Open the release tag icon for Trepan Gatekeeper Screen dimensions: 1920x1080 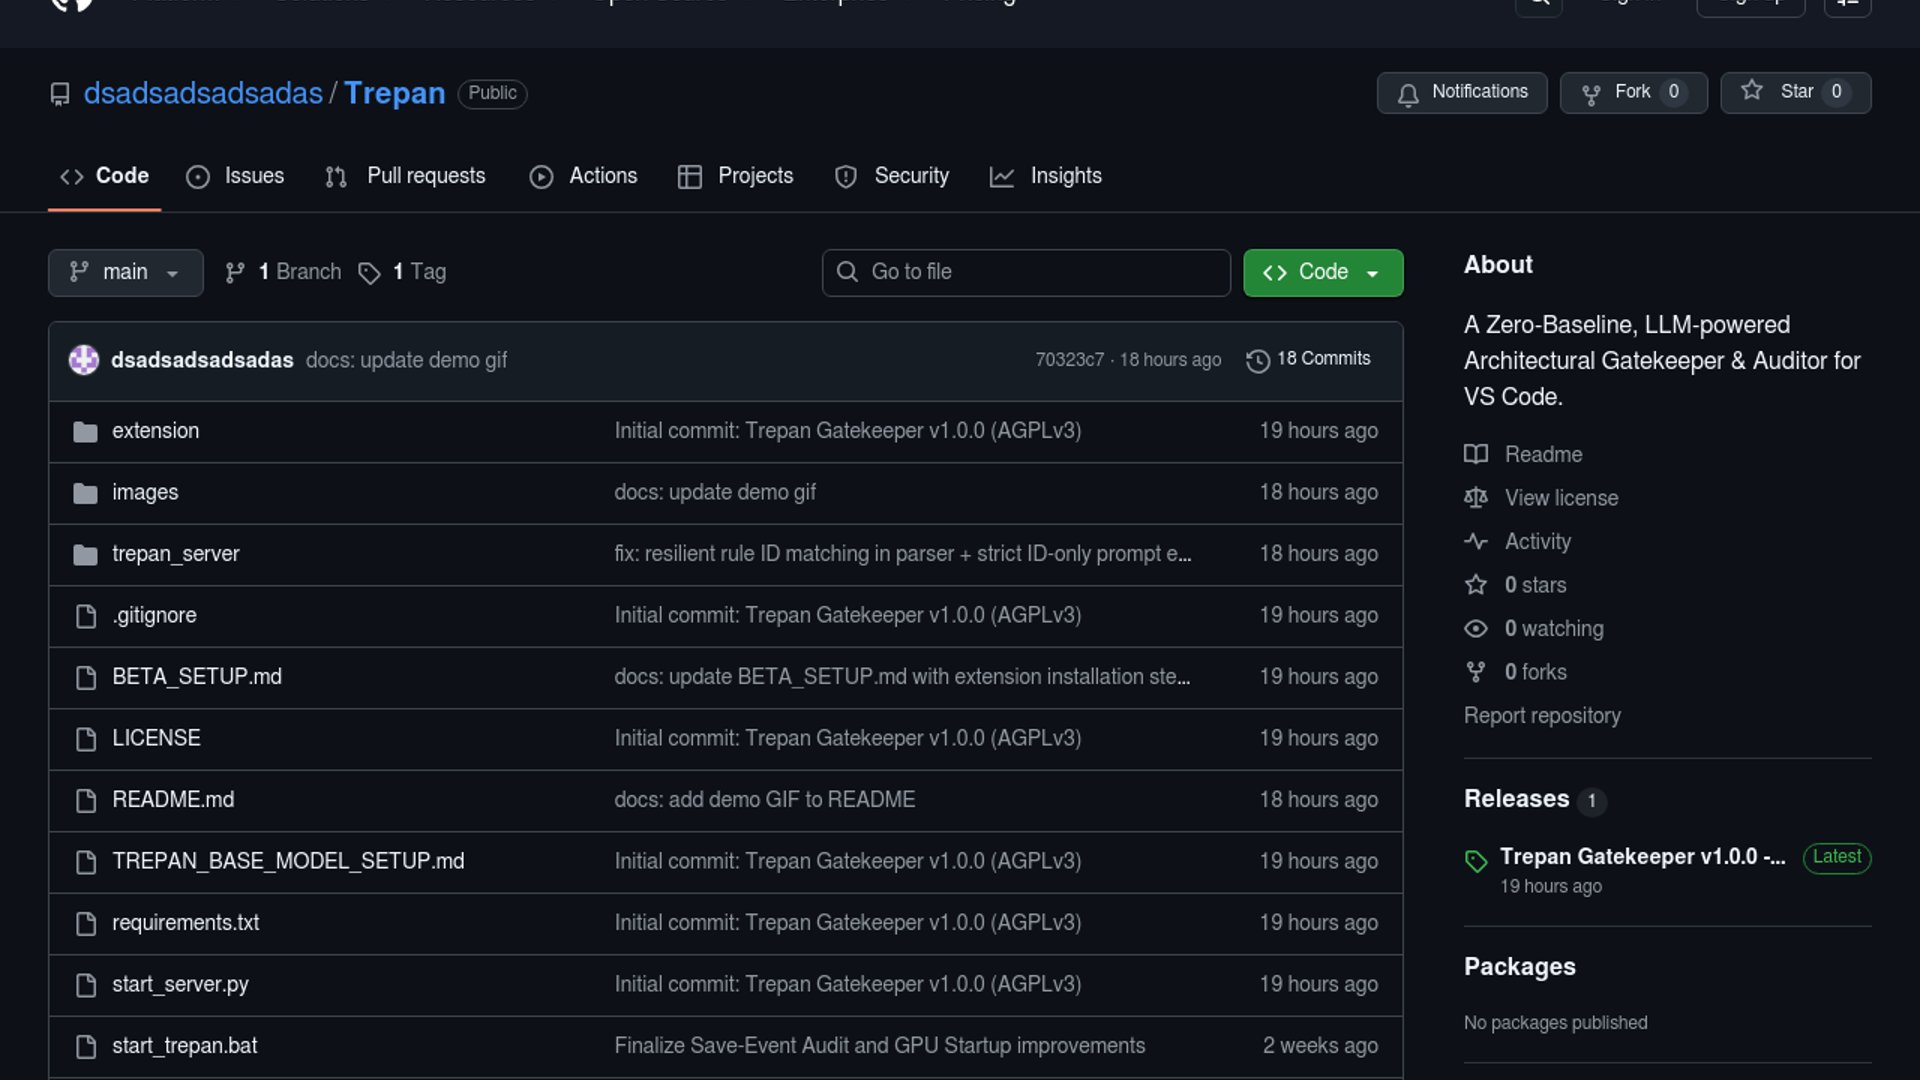[x=1476, y=860]
